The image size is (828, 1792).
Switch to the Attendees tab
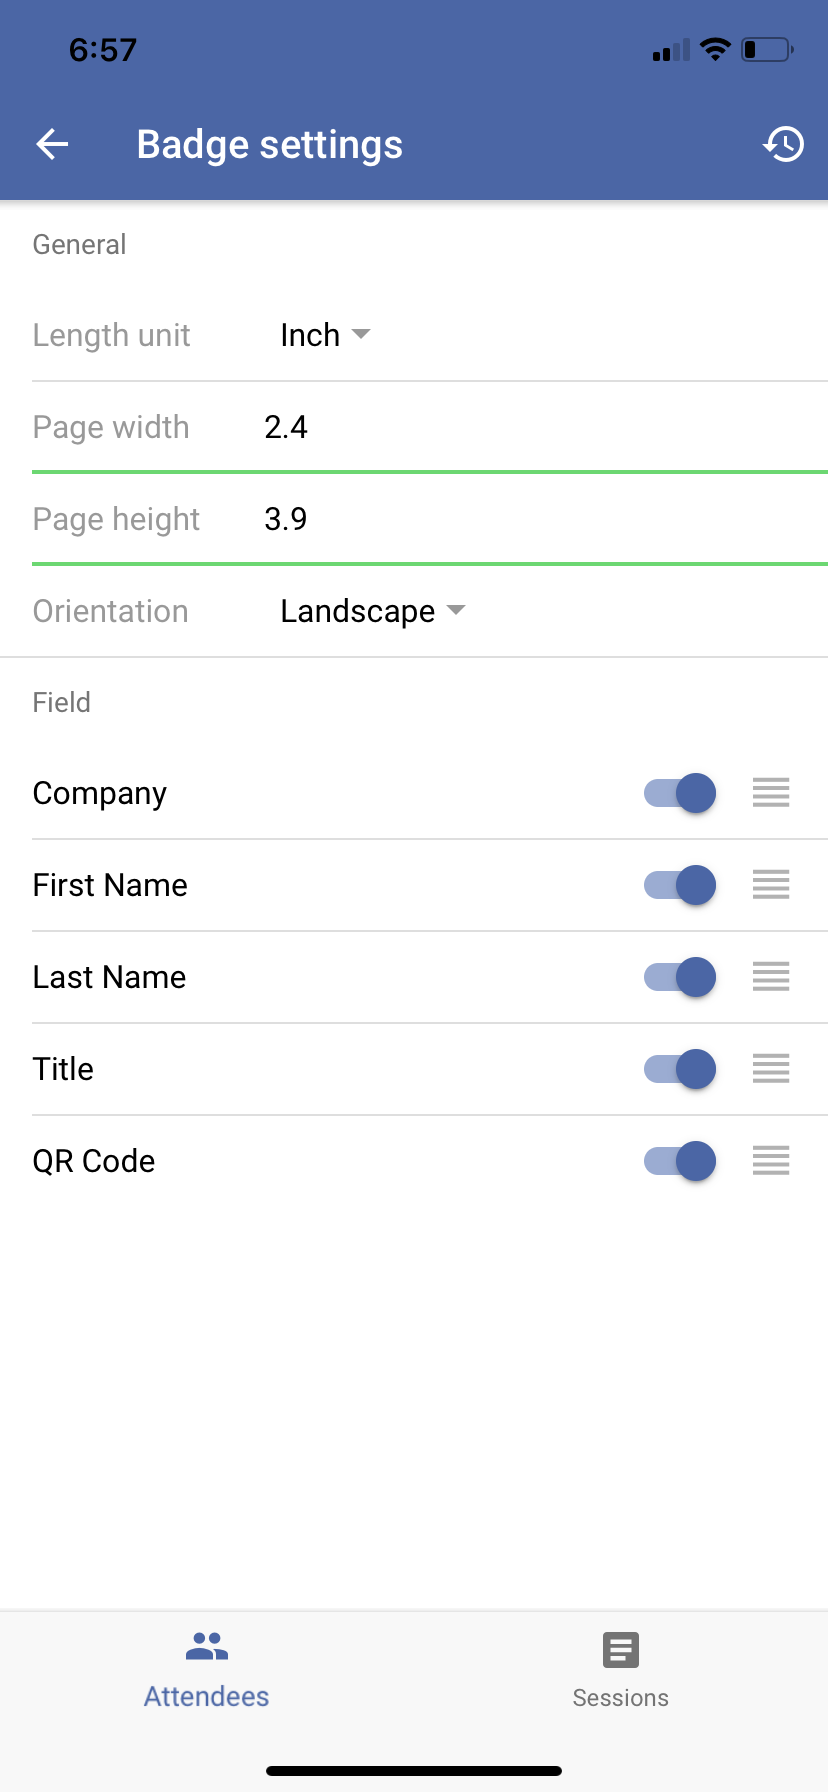tap(207, 1670)
